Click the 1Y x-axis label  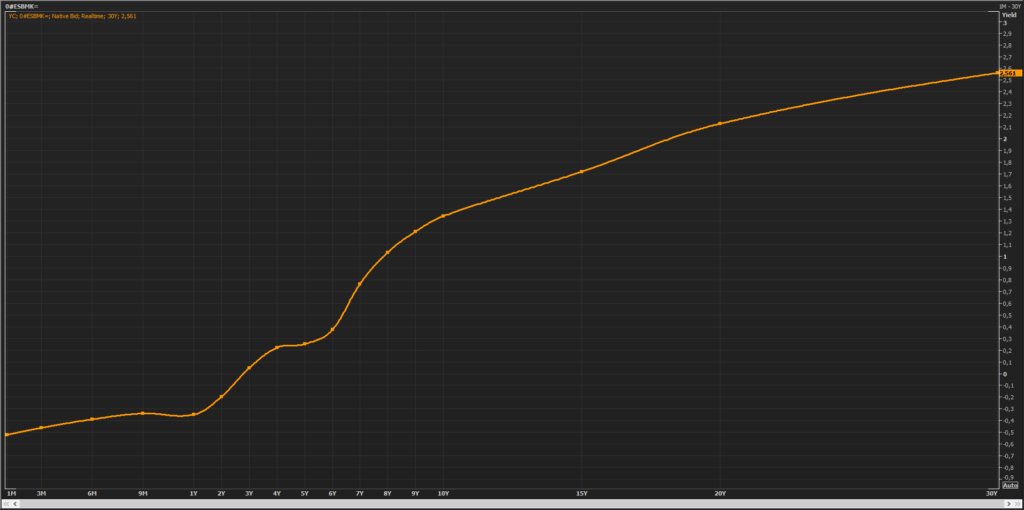tap(194, 493)
